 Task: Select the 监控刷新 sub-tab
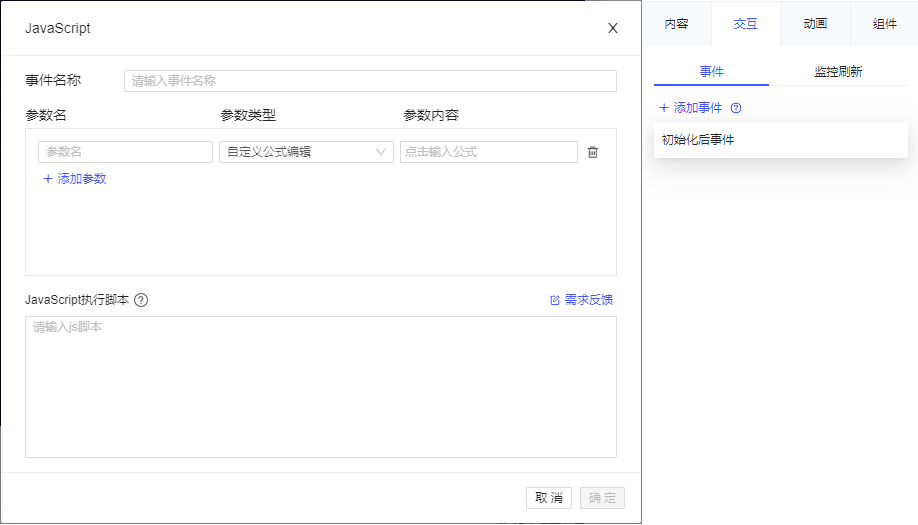[x=838, y=72]
